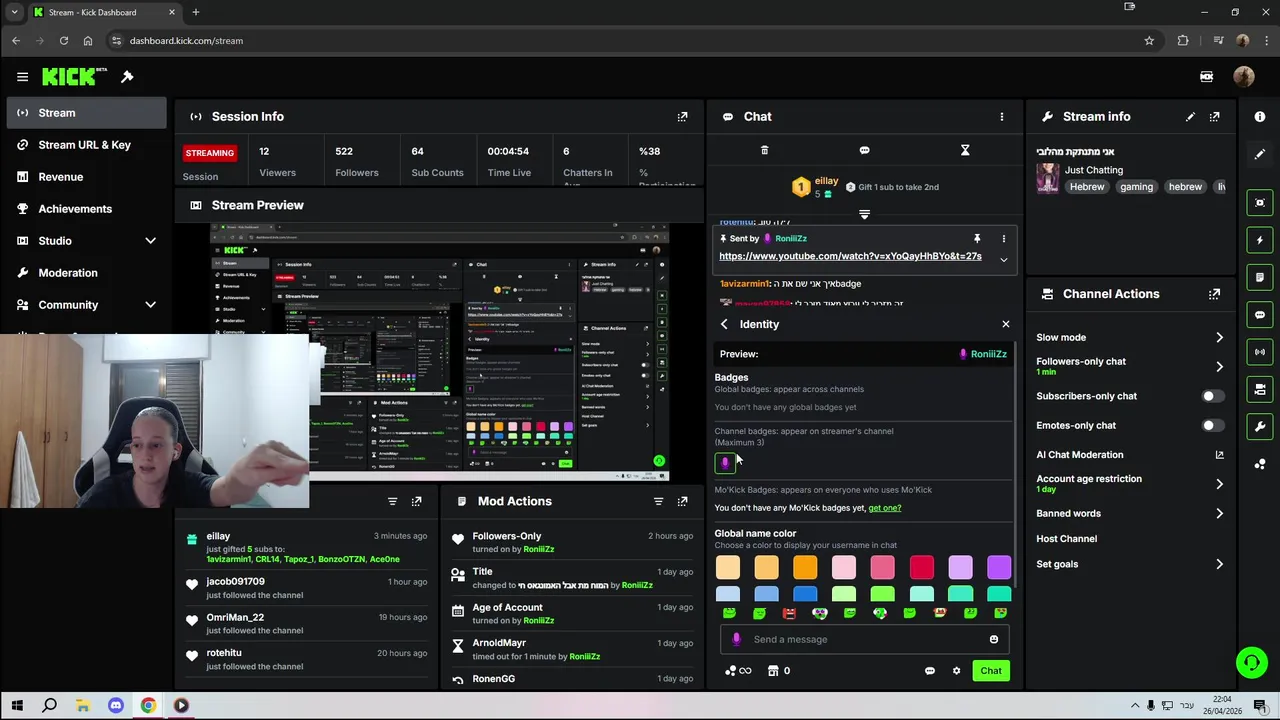Expand the Community sidebar section
Screen dimensions: 1280x720
150,305
